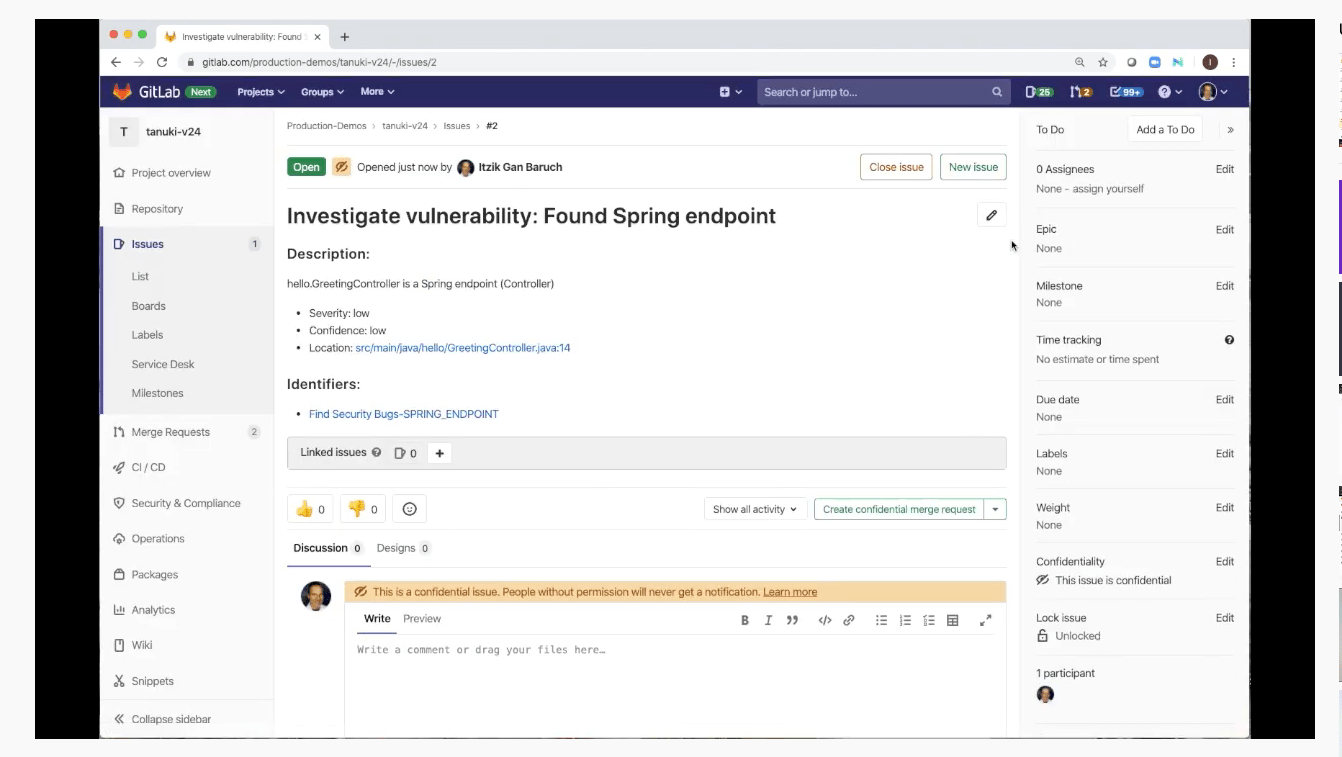This screenshot has height=757, width=1342.
Task: Click the thumbs down reaction button
Action: pyautogui.click(x=363, y=509)
